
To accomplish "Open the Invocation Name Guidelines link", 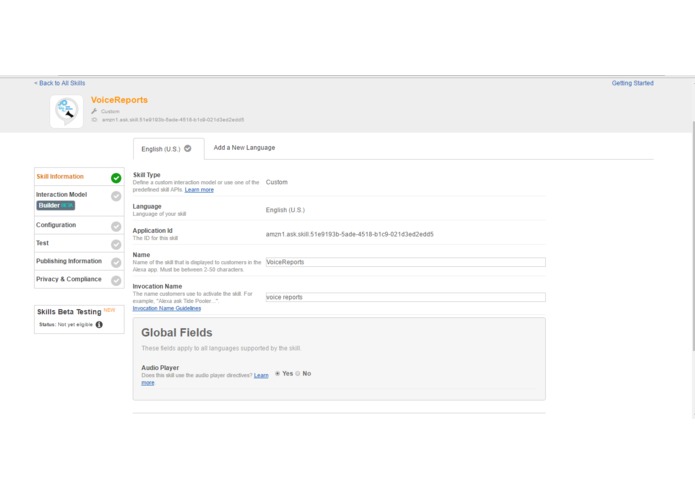I will click(x=167, y=308).
